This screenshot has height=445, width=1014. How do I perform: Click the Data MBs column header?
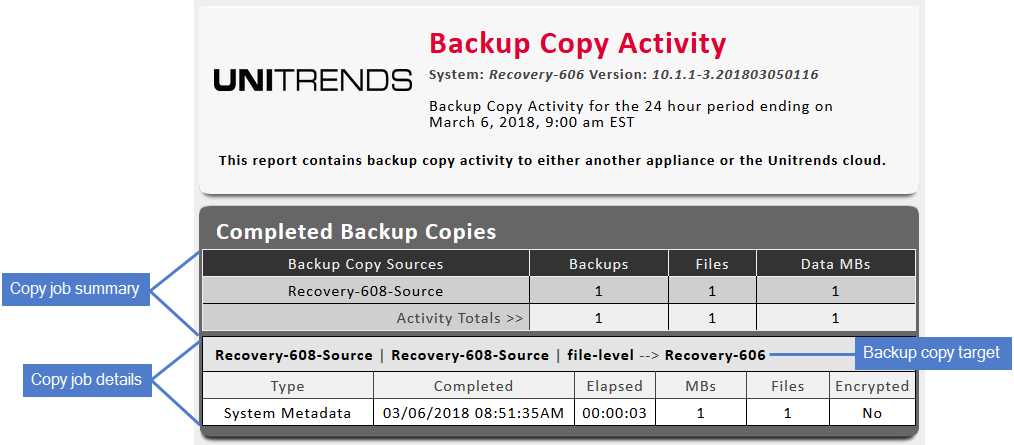836,264
